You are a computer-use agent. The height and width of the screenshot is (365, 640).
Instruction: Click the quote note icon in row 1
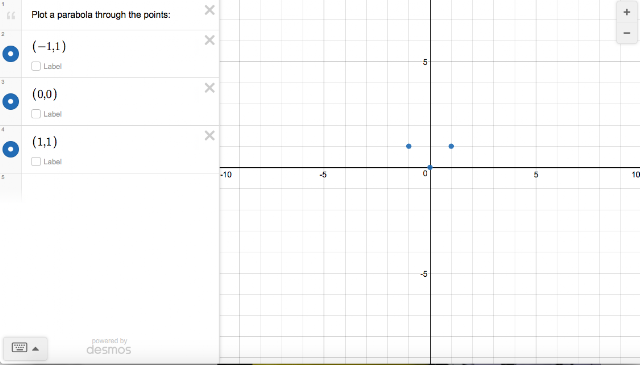pyautogui.click(x=11, y=16)
